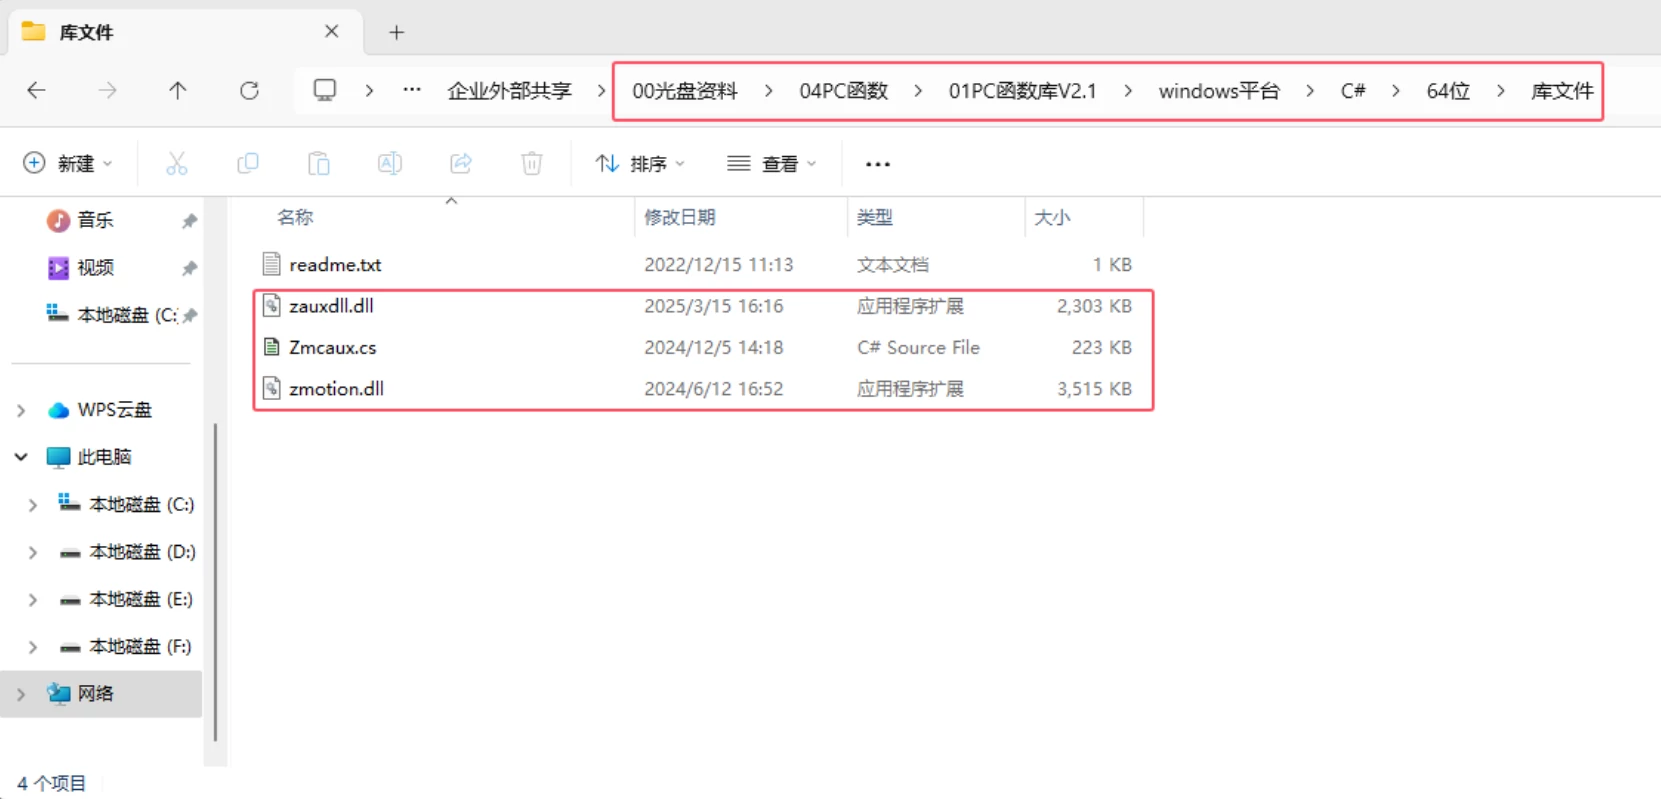Click 库文件 at end of breadcrumb path
The height and width of the screenshot is (799, 1661).
[x=1562, y=91]
